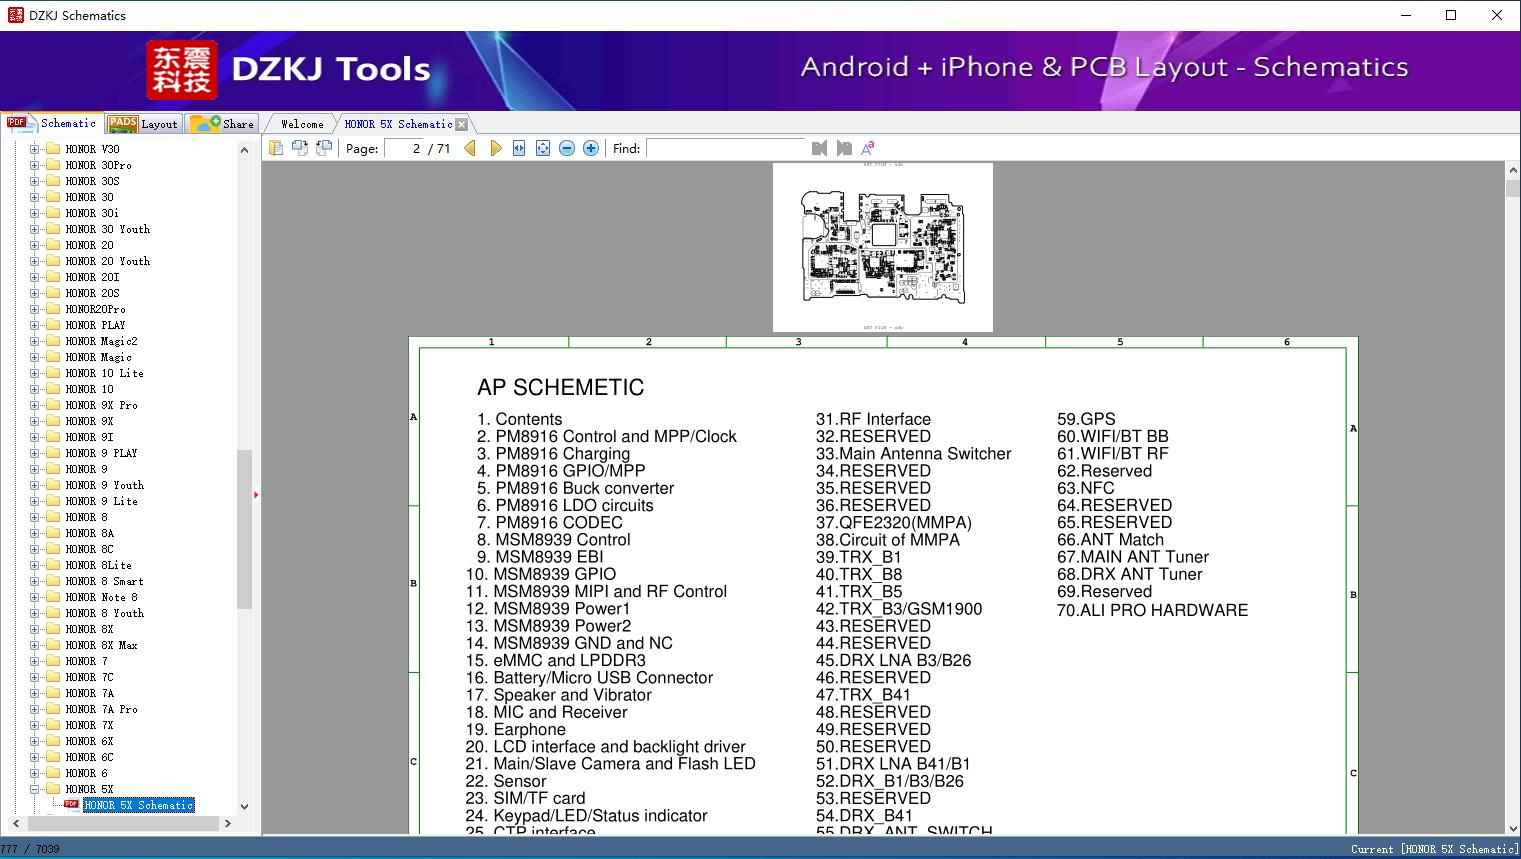Open the Share panel tab
This screenshot has width=1521, height=859.
point(222,123)
